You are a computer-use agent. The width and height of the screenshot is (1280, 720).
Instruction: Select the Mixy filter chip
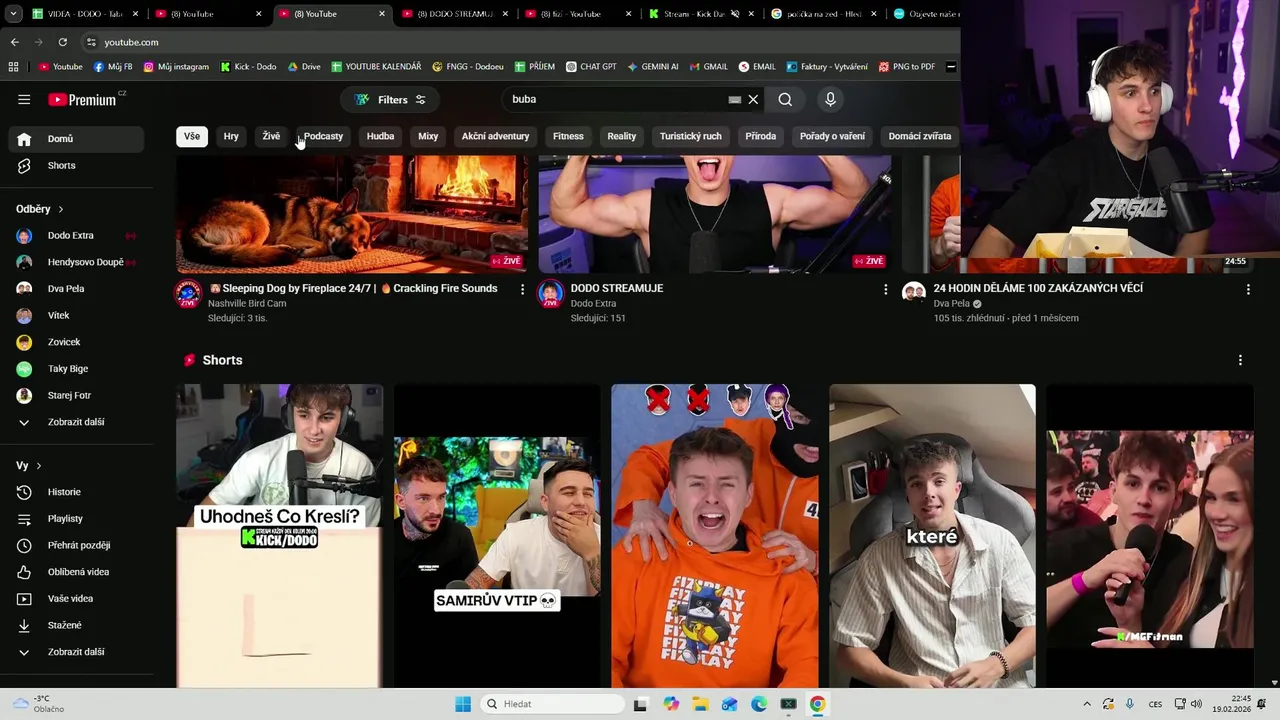(x=428, y=136)
